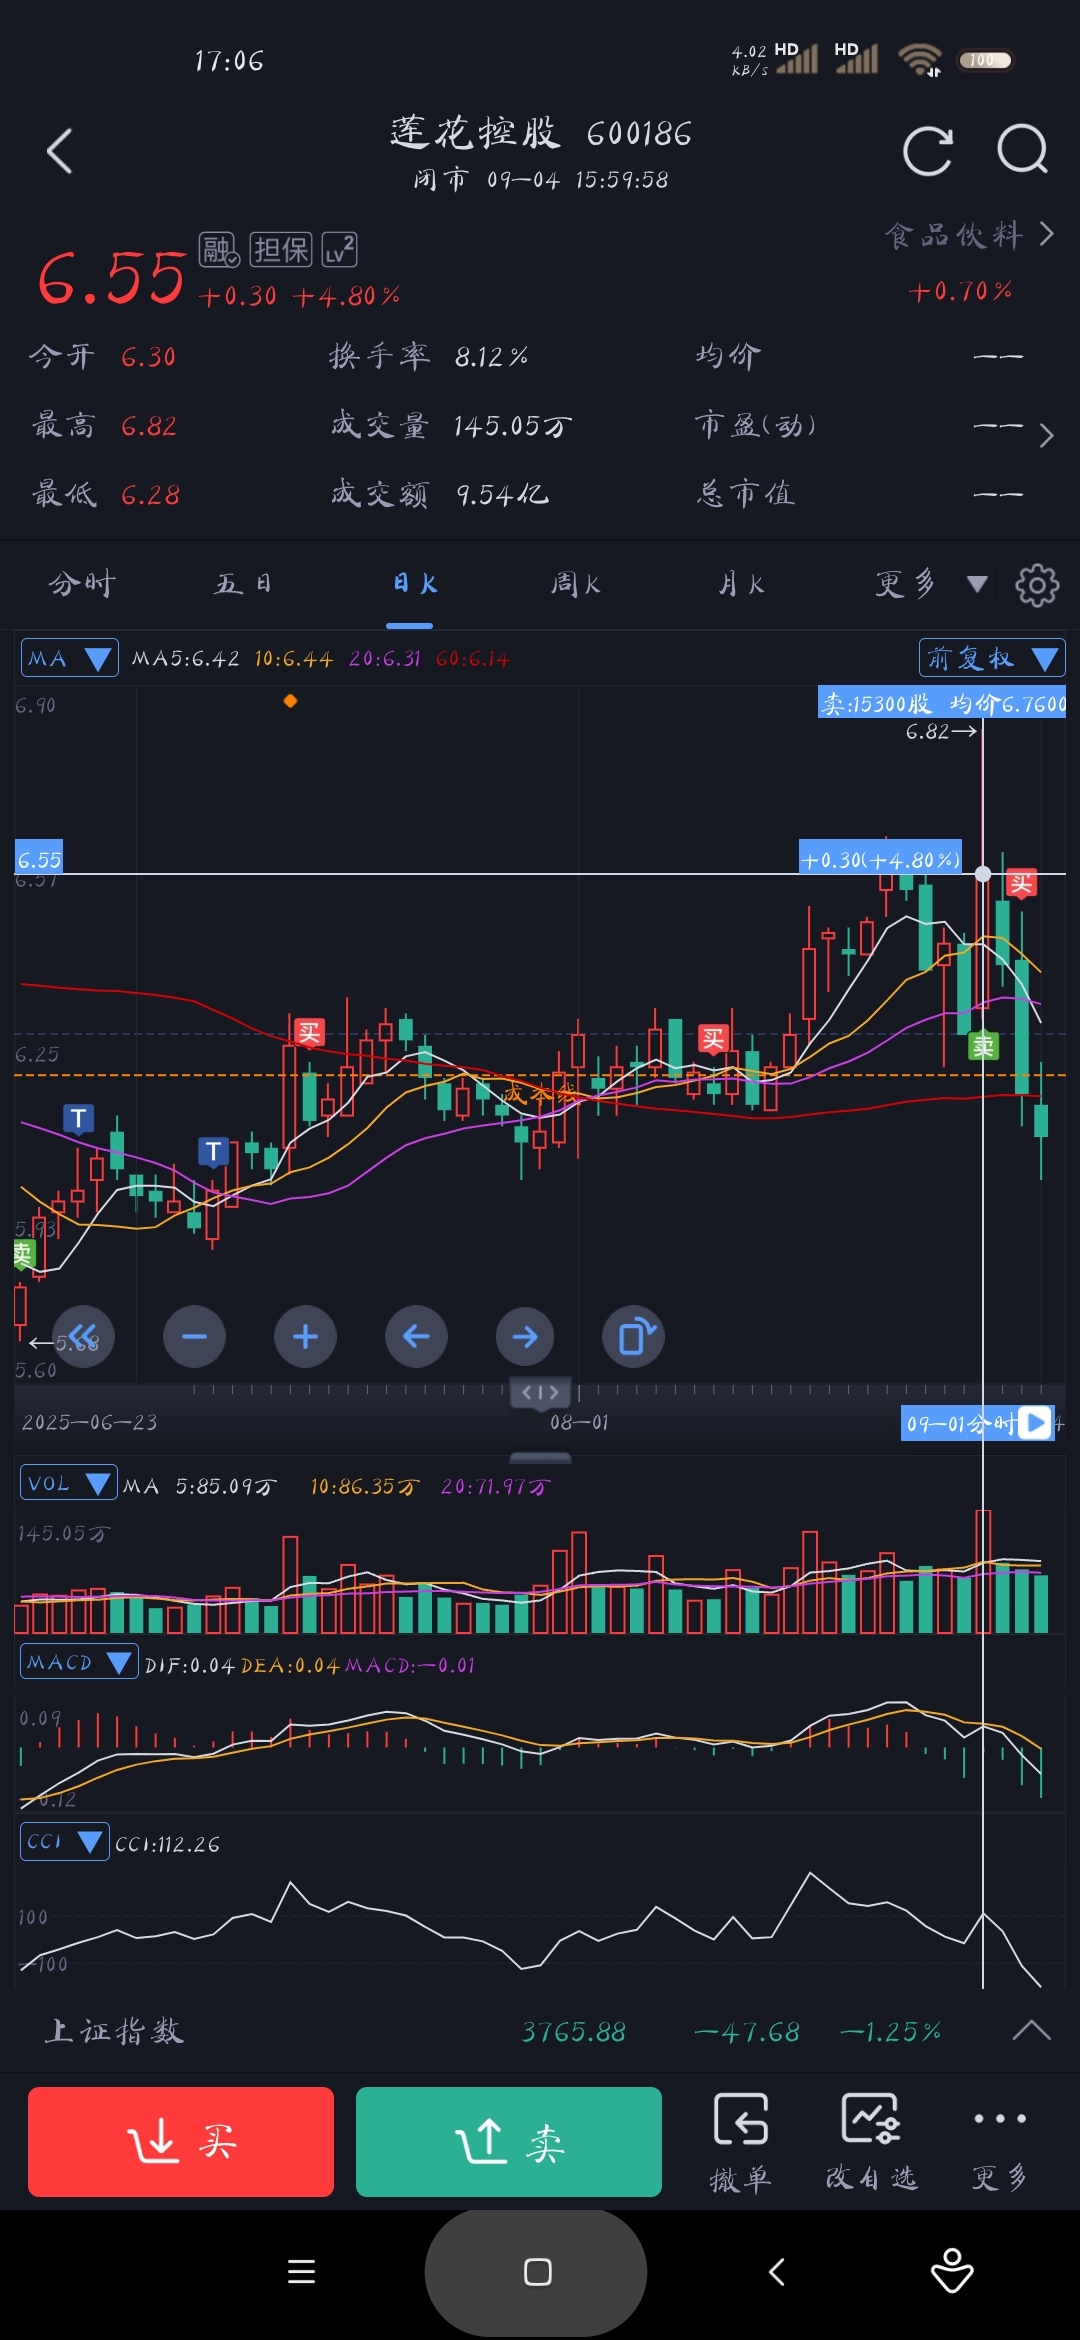This screenshot has width=1080, height=2340.
Task: Tap the accessibility person icon in navbar
Action: (x=952, y=2271)
